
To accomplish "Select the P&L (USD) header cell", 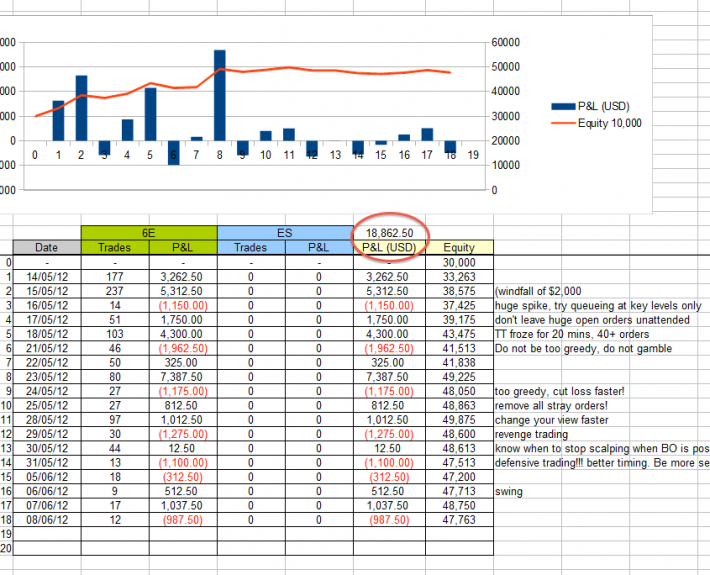I will coord(389,247).
